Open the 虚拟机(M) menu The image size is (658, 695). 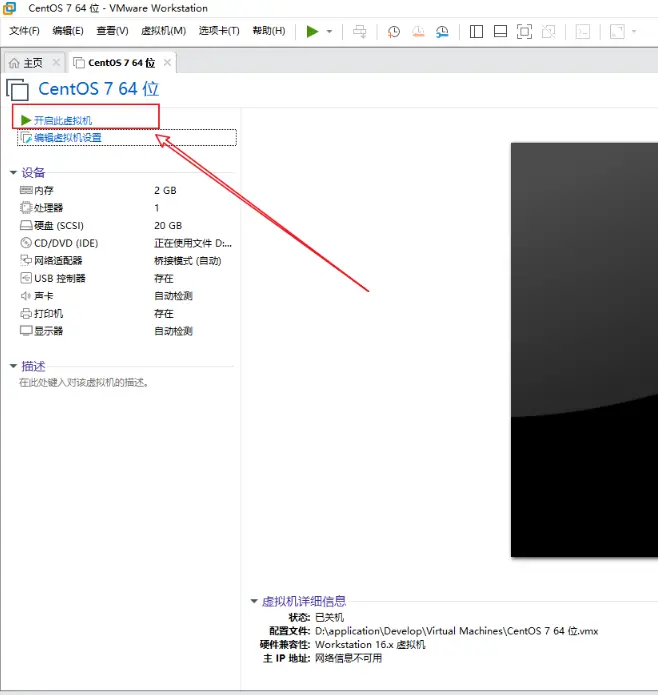pos(163,31)
